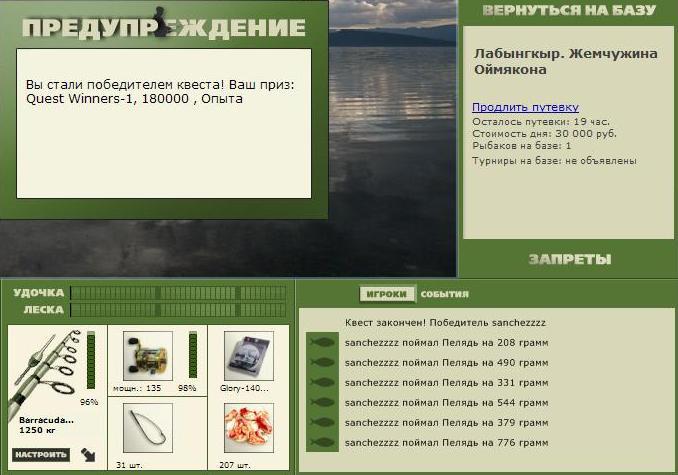Viewport: 678px width, 475px height.
Task: Click the fish icon beside the 331 грамм catch
Action: click(x=323, y=382)
